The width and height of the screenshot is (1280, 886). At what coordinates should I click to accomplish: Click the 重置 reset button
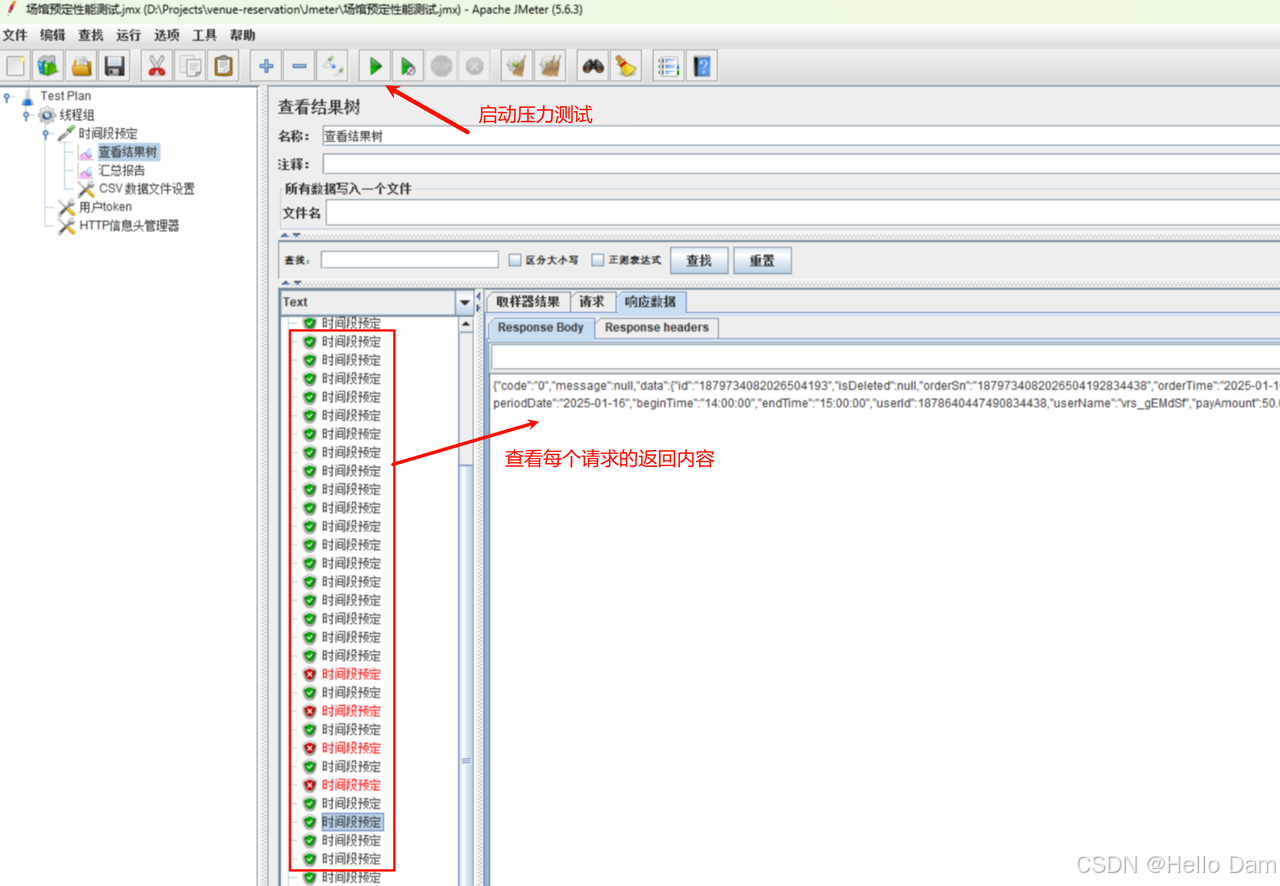[x=762, y=260]
